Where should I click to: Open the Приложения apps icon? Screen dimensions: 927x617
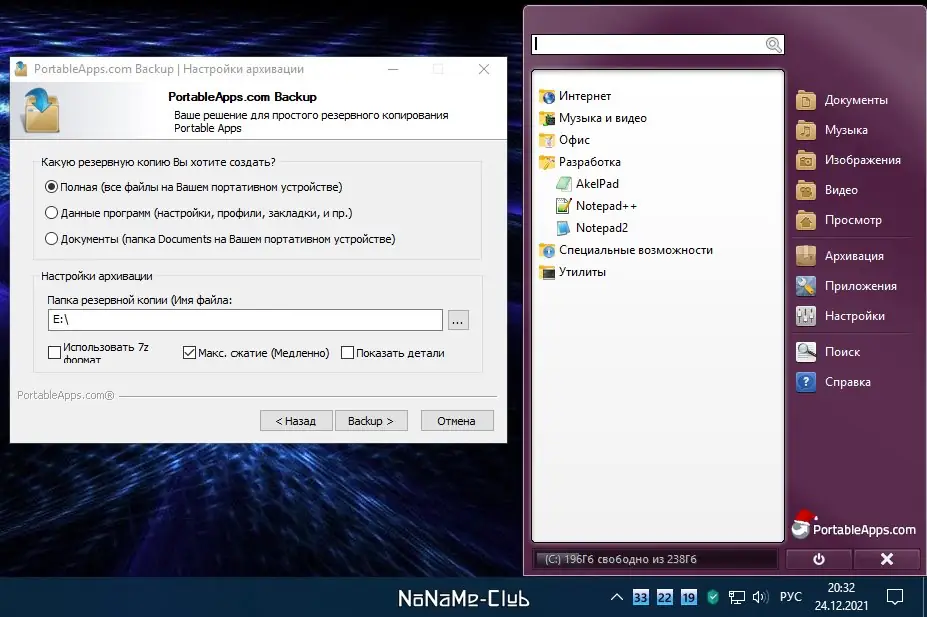click(x=805, y=286)
